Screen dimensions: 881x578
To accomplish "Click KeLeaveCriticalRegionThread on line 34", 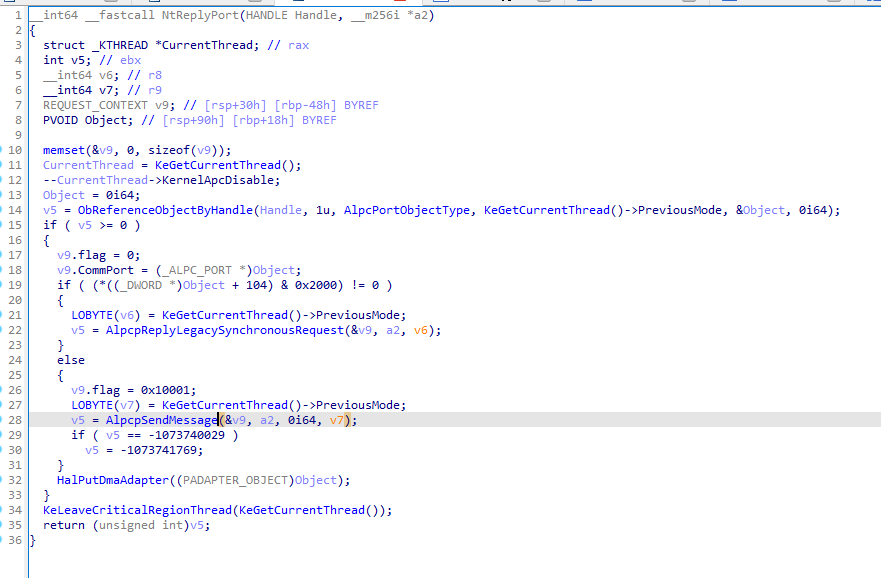I will pos(137,510).
